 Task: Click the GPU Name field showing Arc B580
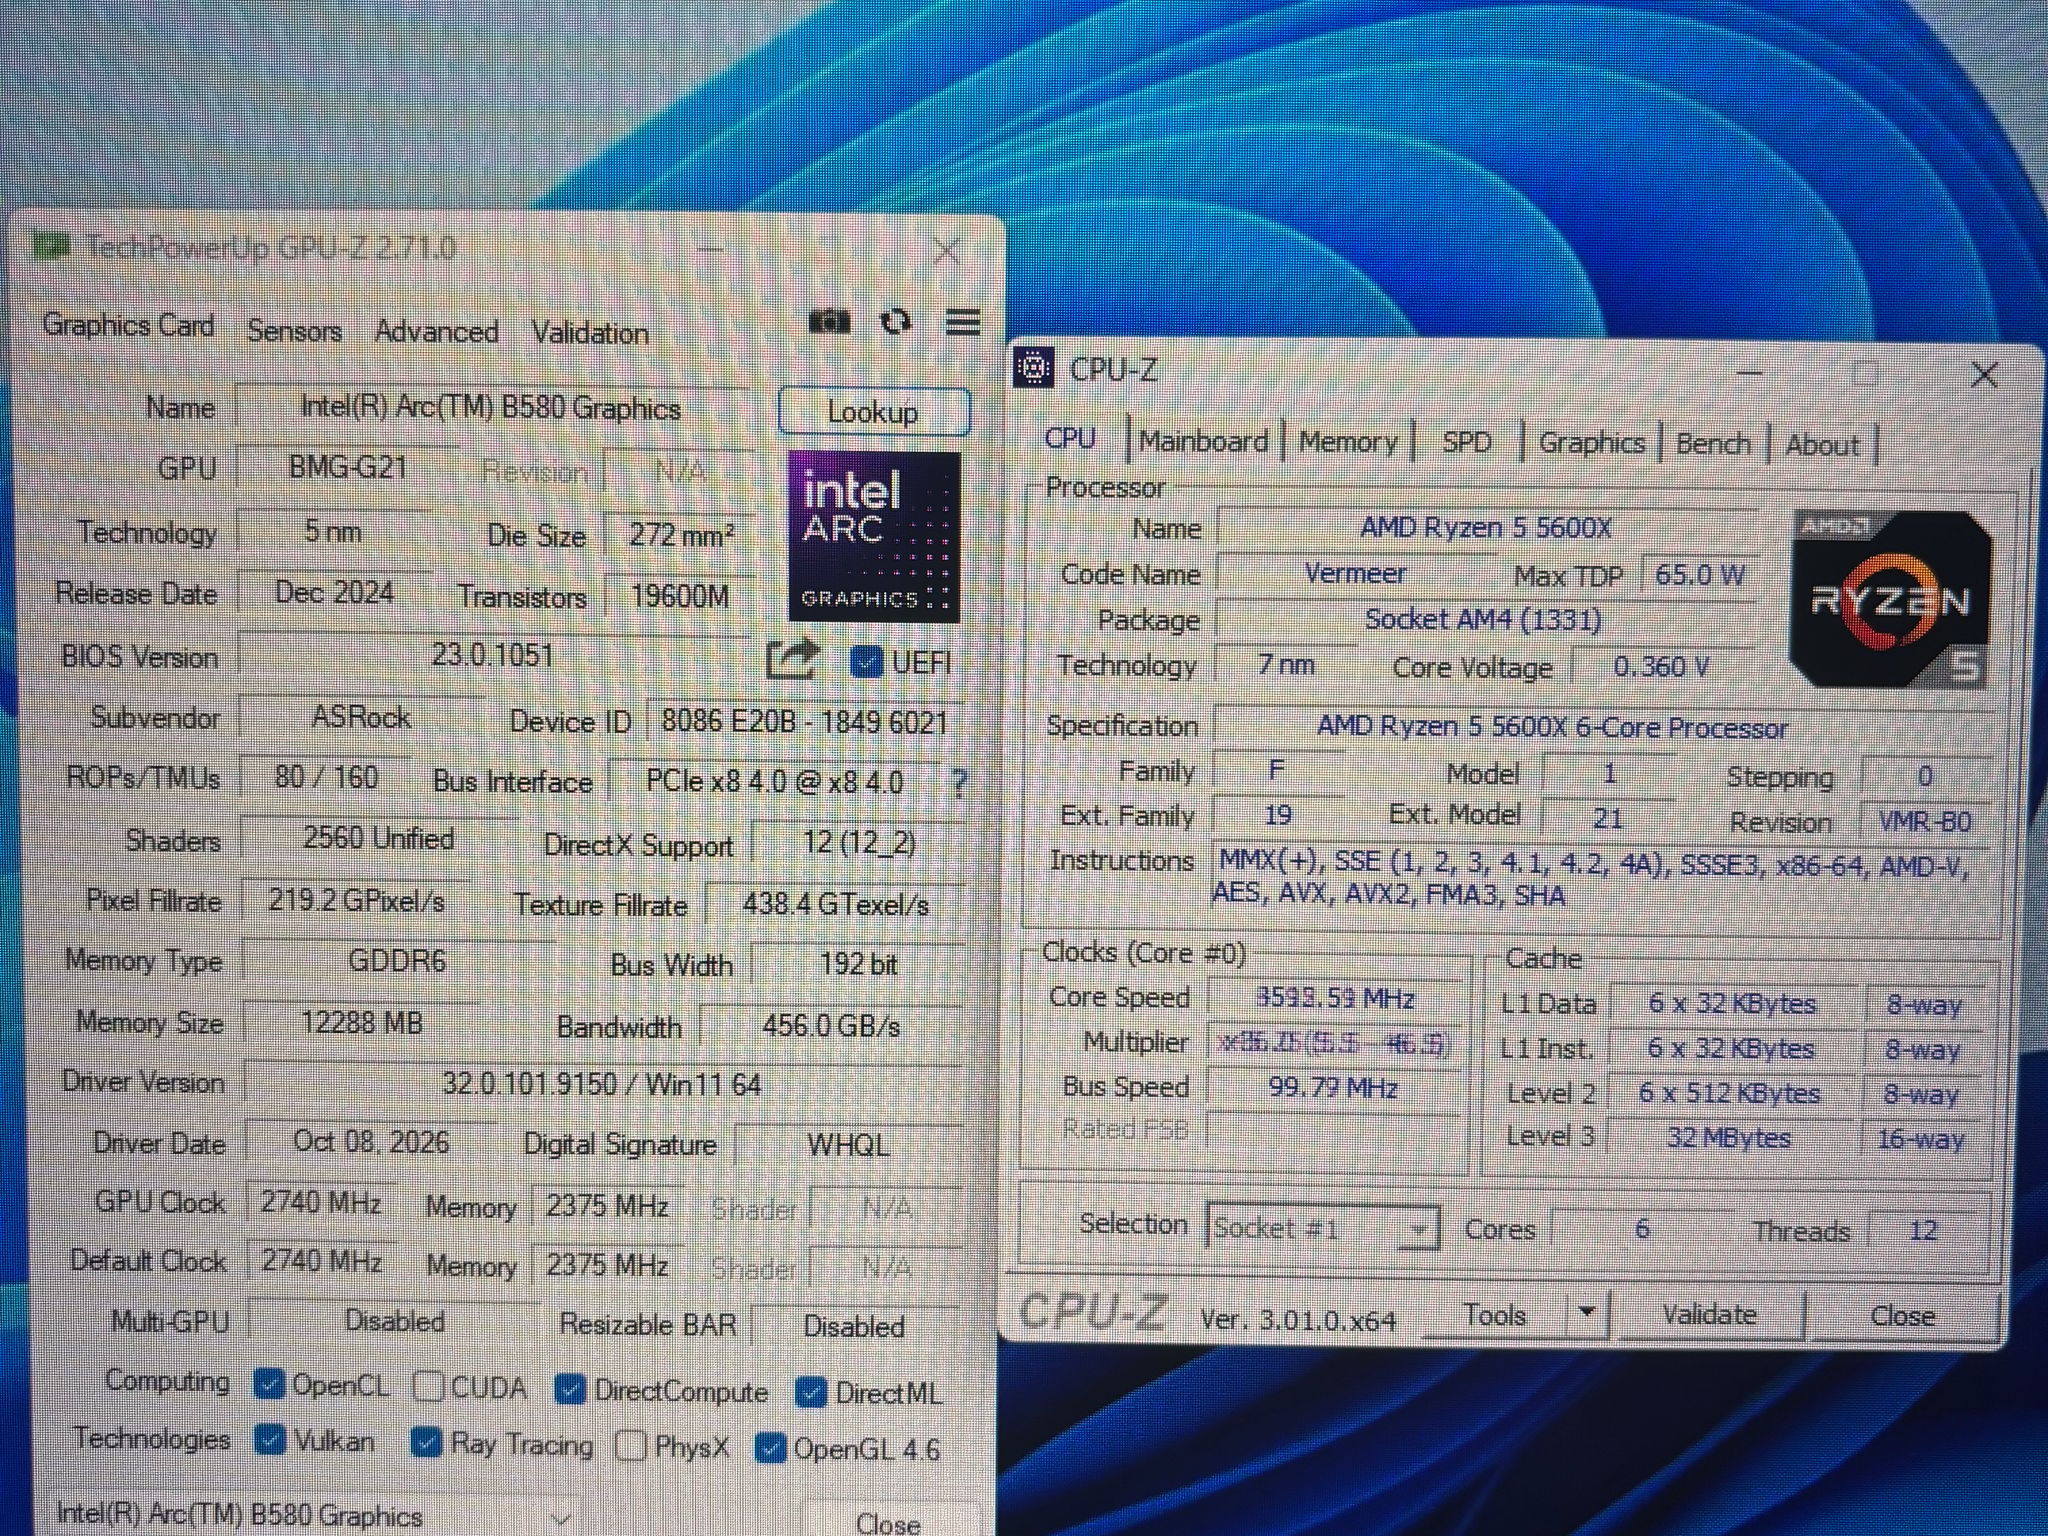491,407
